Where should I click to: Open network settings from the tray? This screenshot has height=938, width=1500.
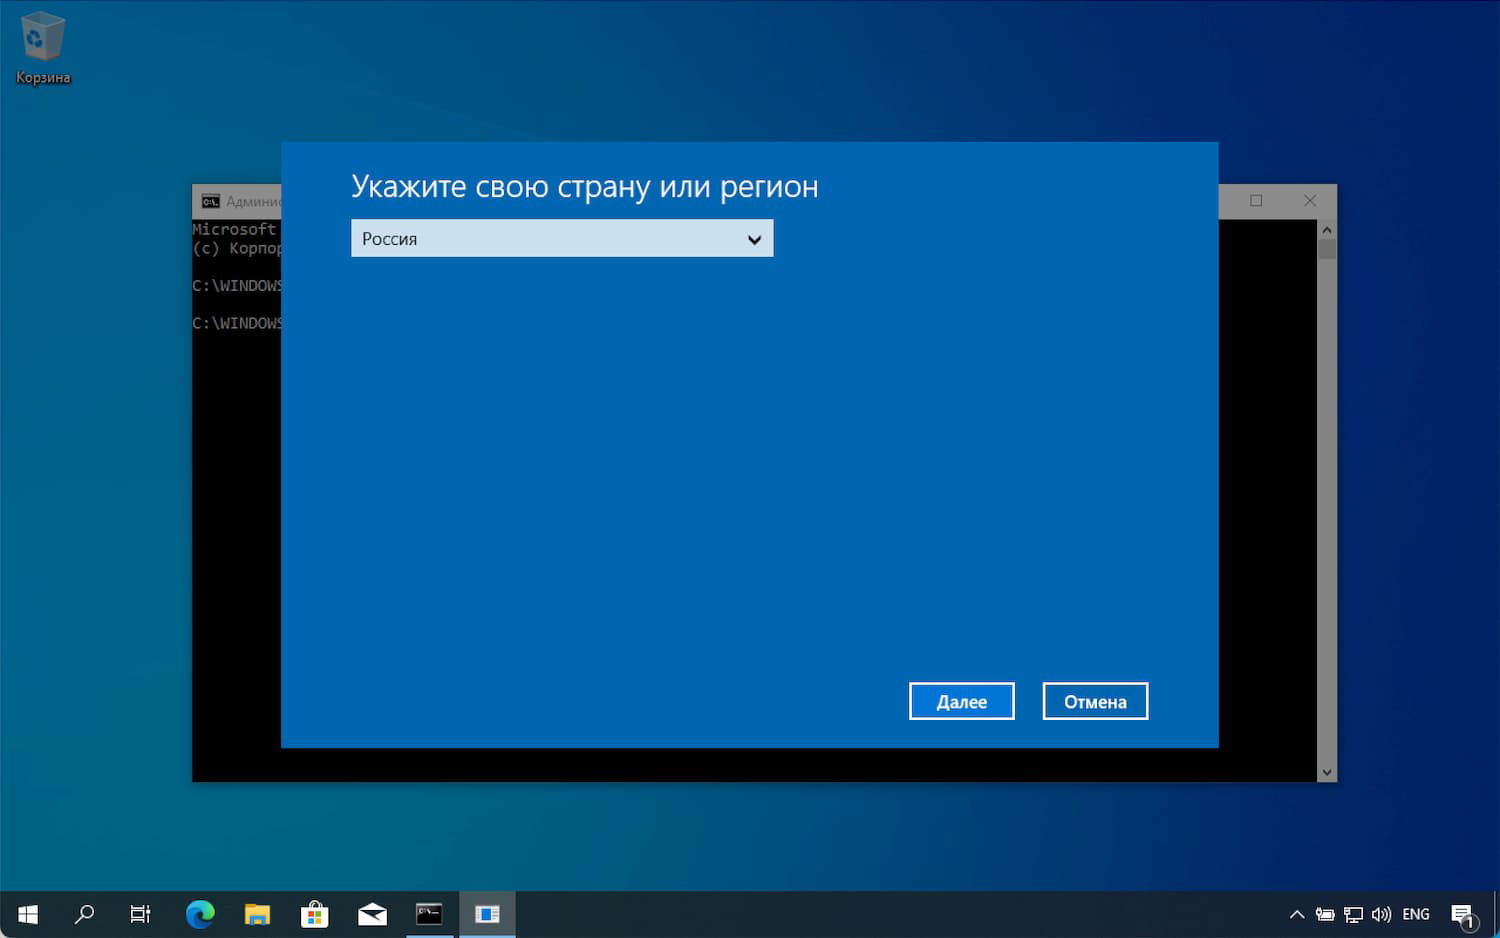[x=1353, y=913]
